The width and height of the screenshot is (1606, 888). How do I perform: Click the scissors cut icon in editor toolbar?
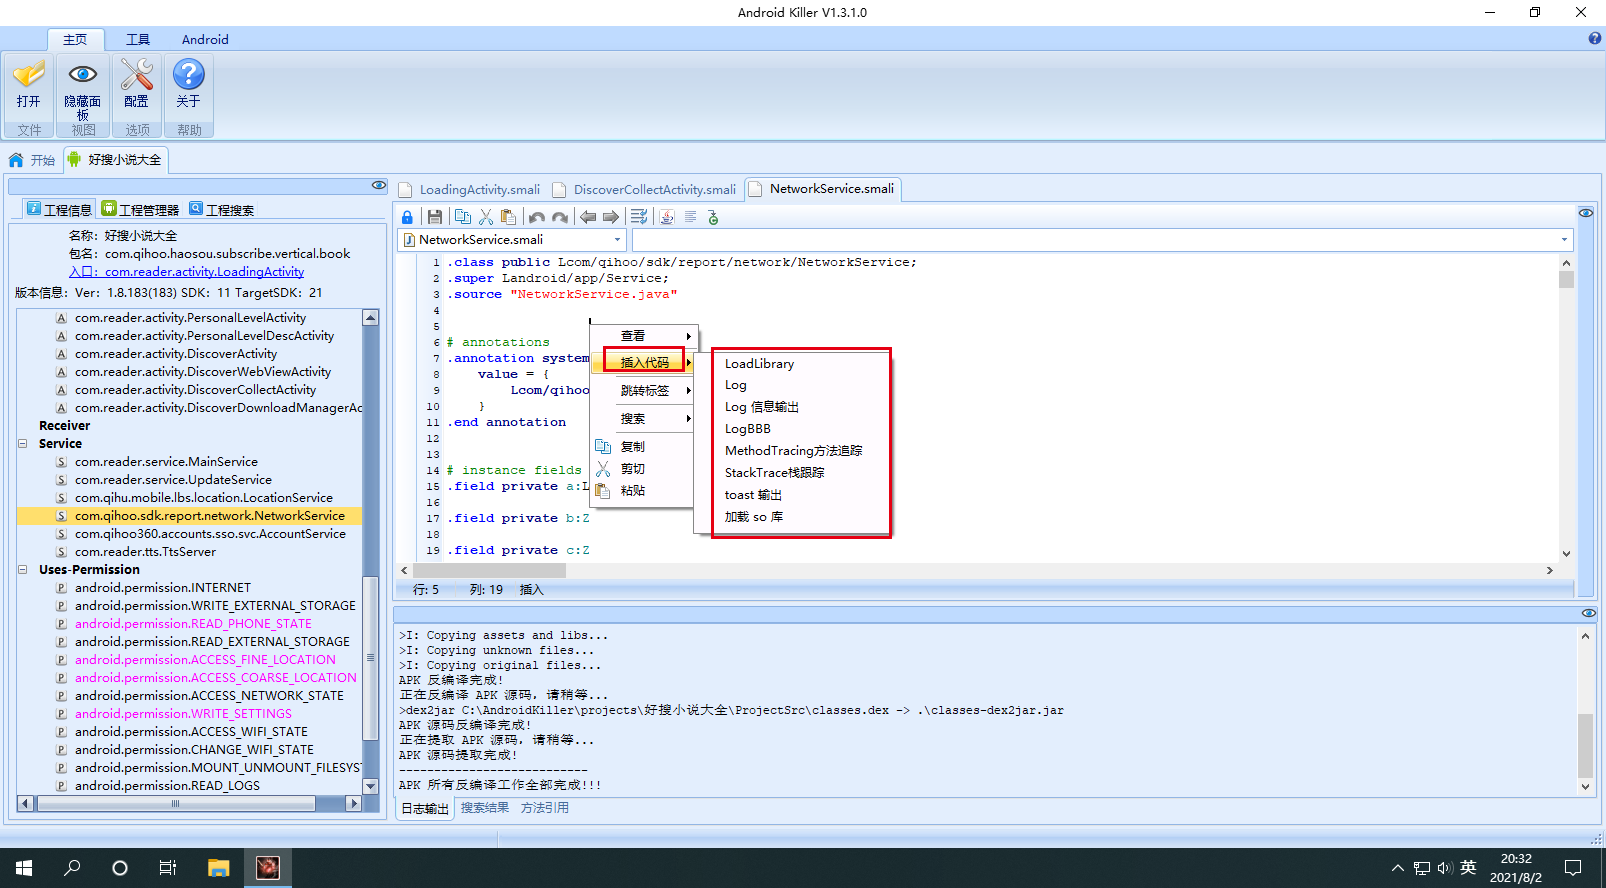coord(486,217)
